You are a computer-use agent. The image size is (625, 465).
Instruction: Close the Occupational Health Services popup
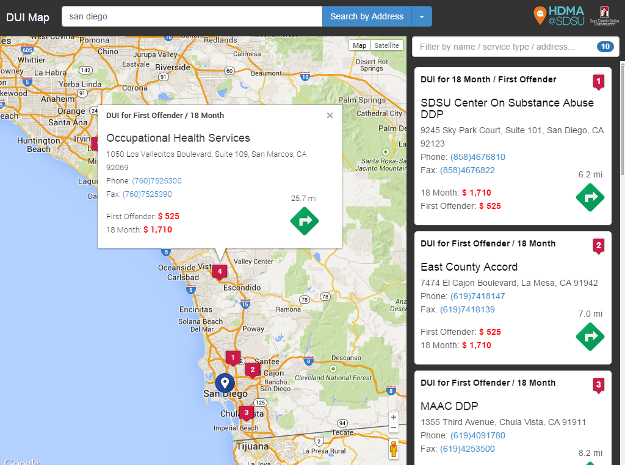point(330,115)
